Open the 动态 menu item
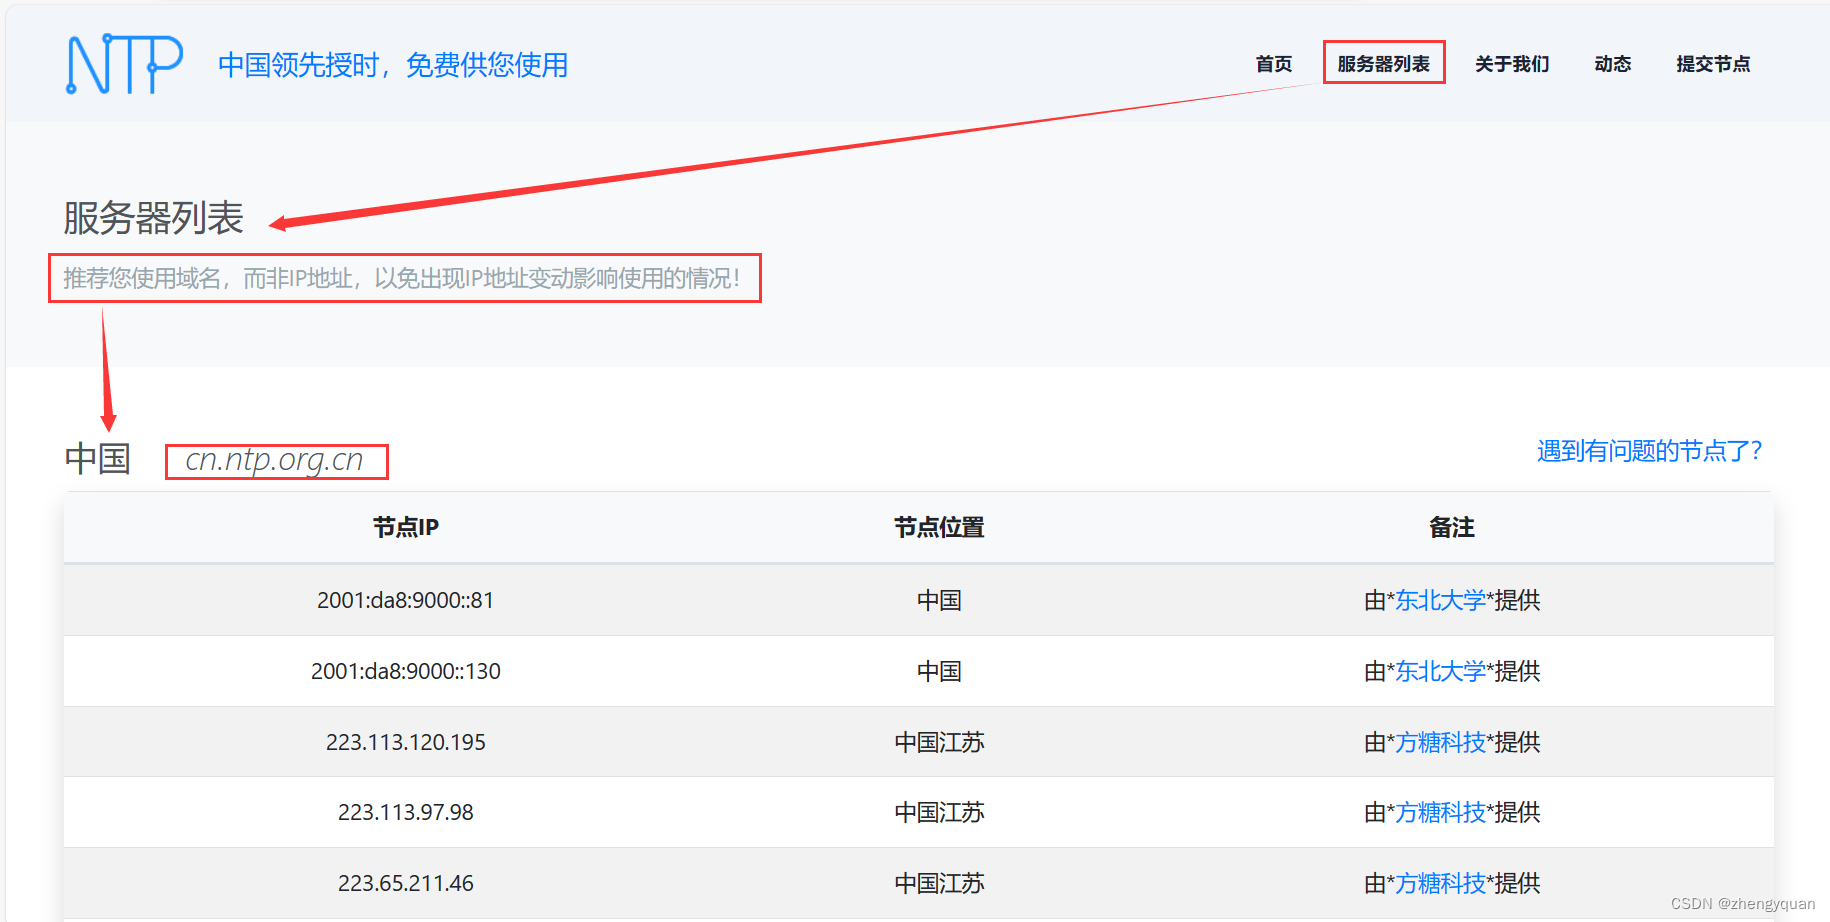Screen dimensions: 1830x922 (x=1612, y=64)
